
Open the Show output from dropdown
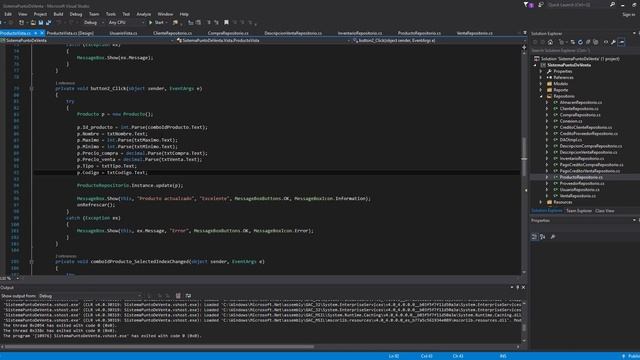click(90, 296)
